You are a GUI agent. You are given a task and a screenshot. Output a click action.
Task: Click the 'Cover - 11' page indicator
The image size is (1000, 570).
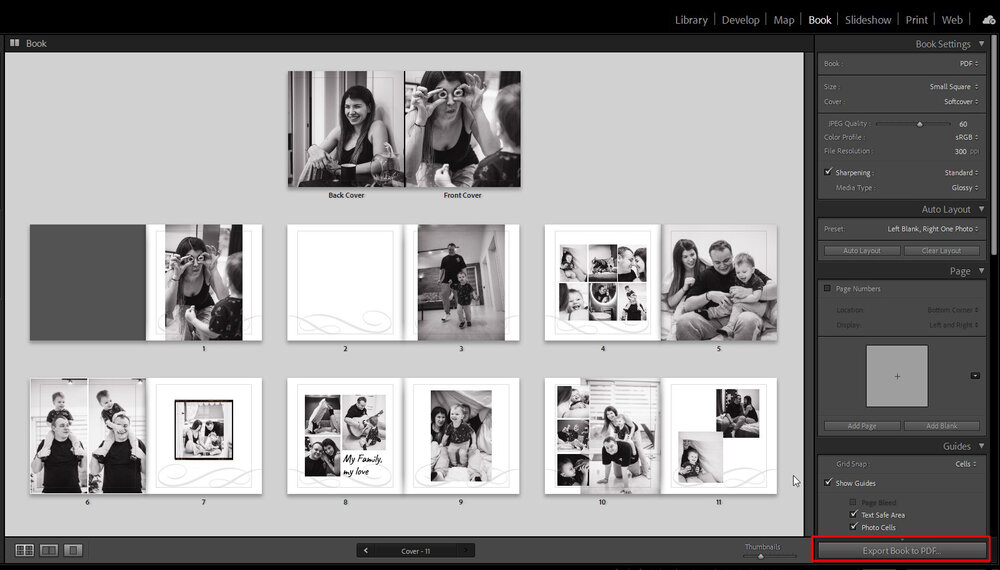click(415, 551)
